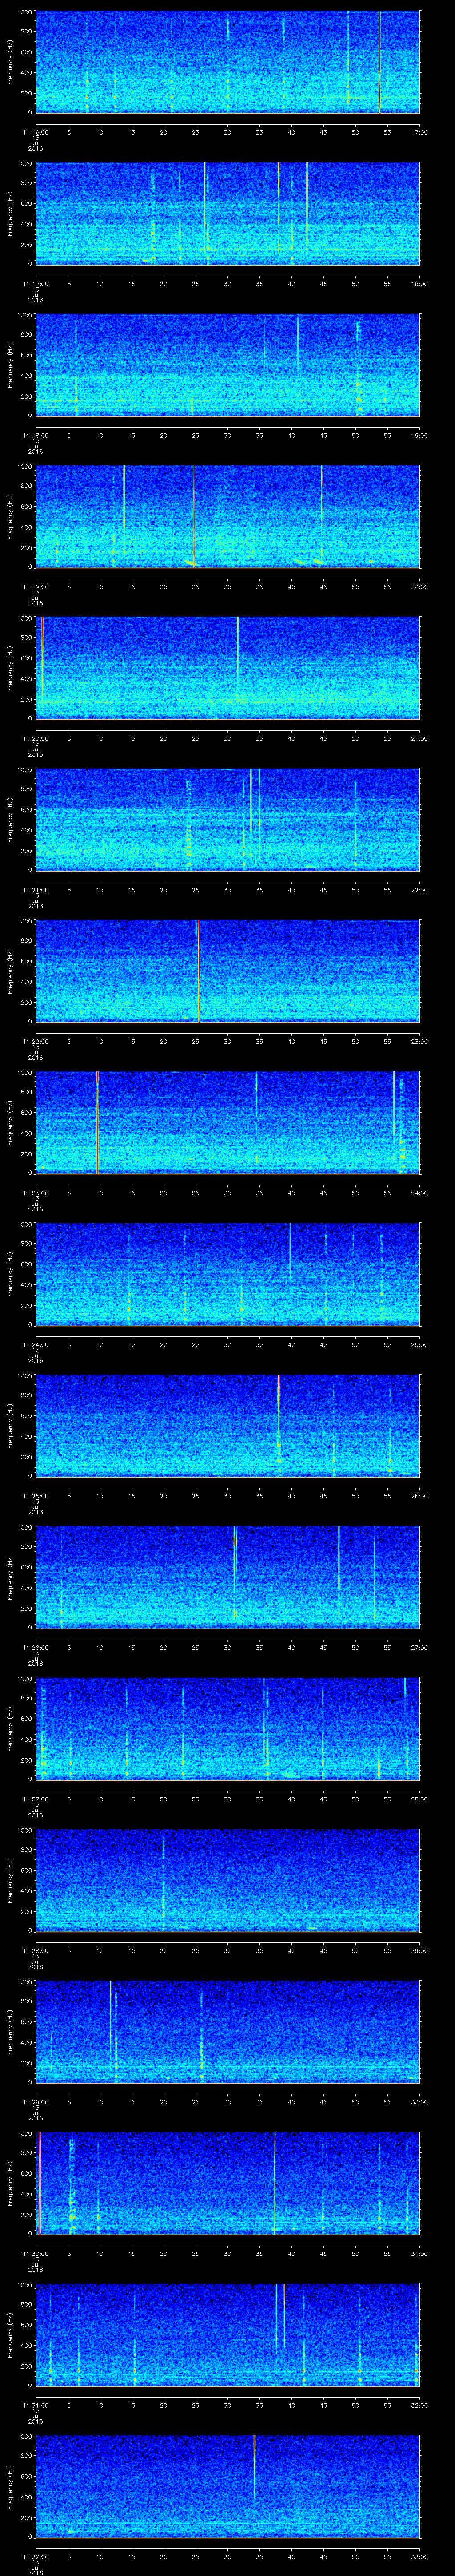Click the '11:22:00' time axis label
The image size is (455, 2576).
pos(36,1041)
